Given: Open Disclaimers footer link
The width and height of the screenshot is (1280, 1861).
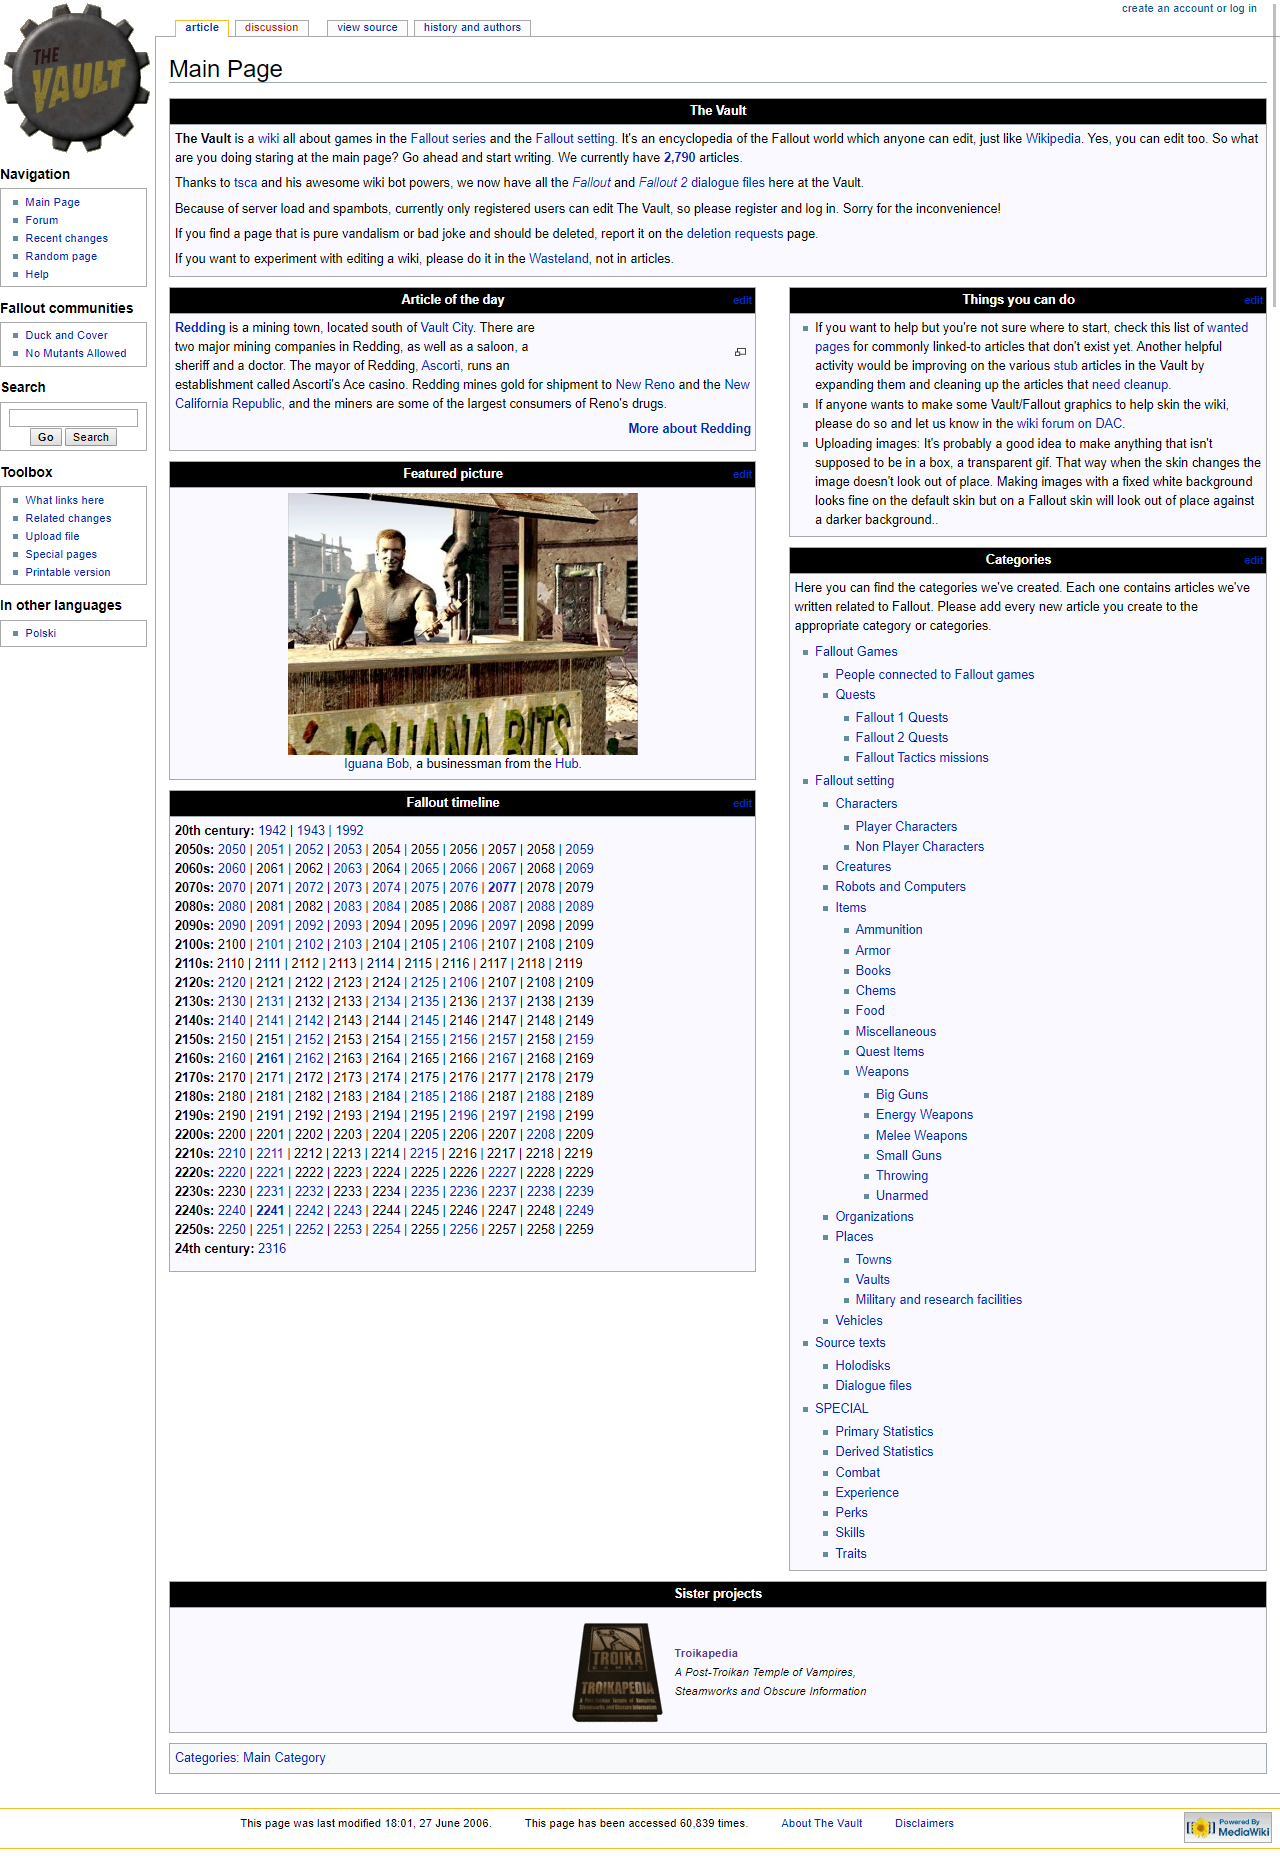Looking at the screenshot, I should coord(925,1824).
